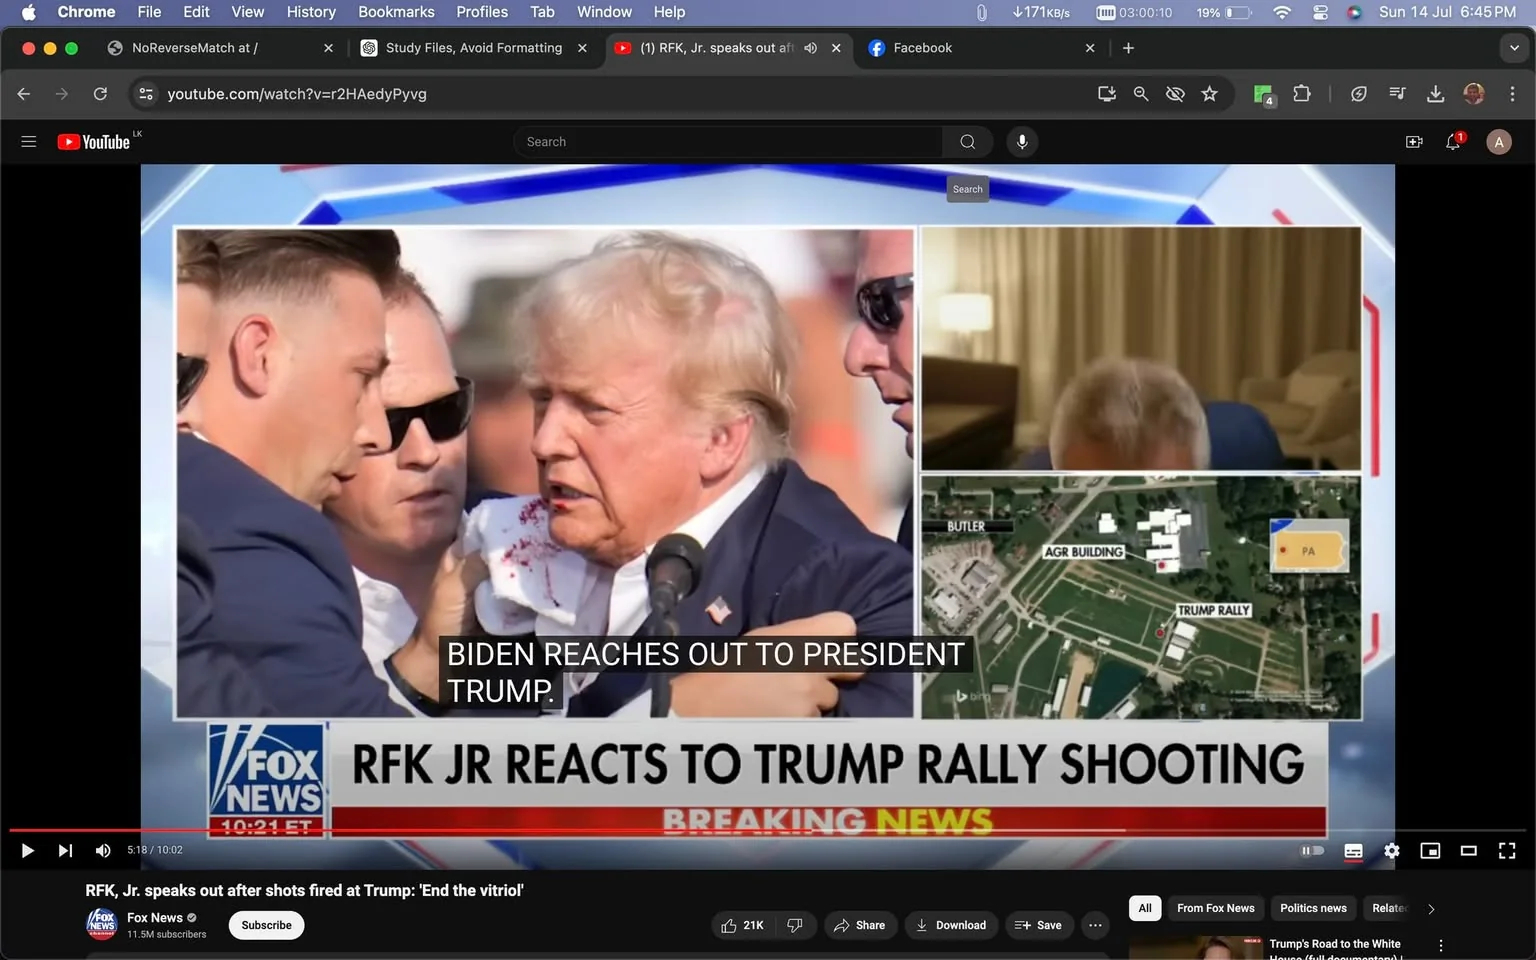Open the recommended video's three-dot menu
This screenshot has height=960, width=1536.
pos(1440,945)
